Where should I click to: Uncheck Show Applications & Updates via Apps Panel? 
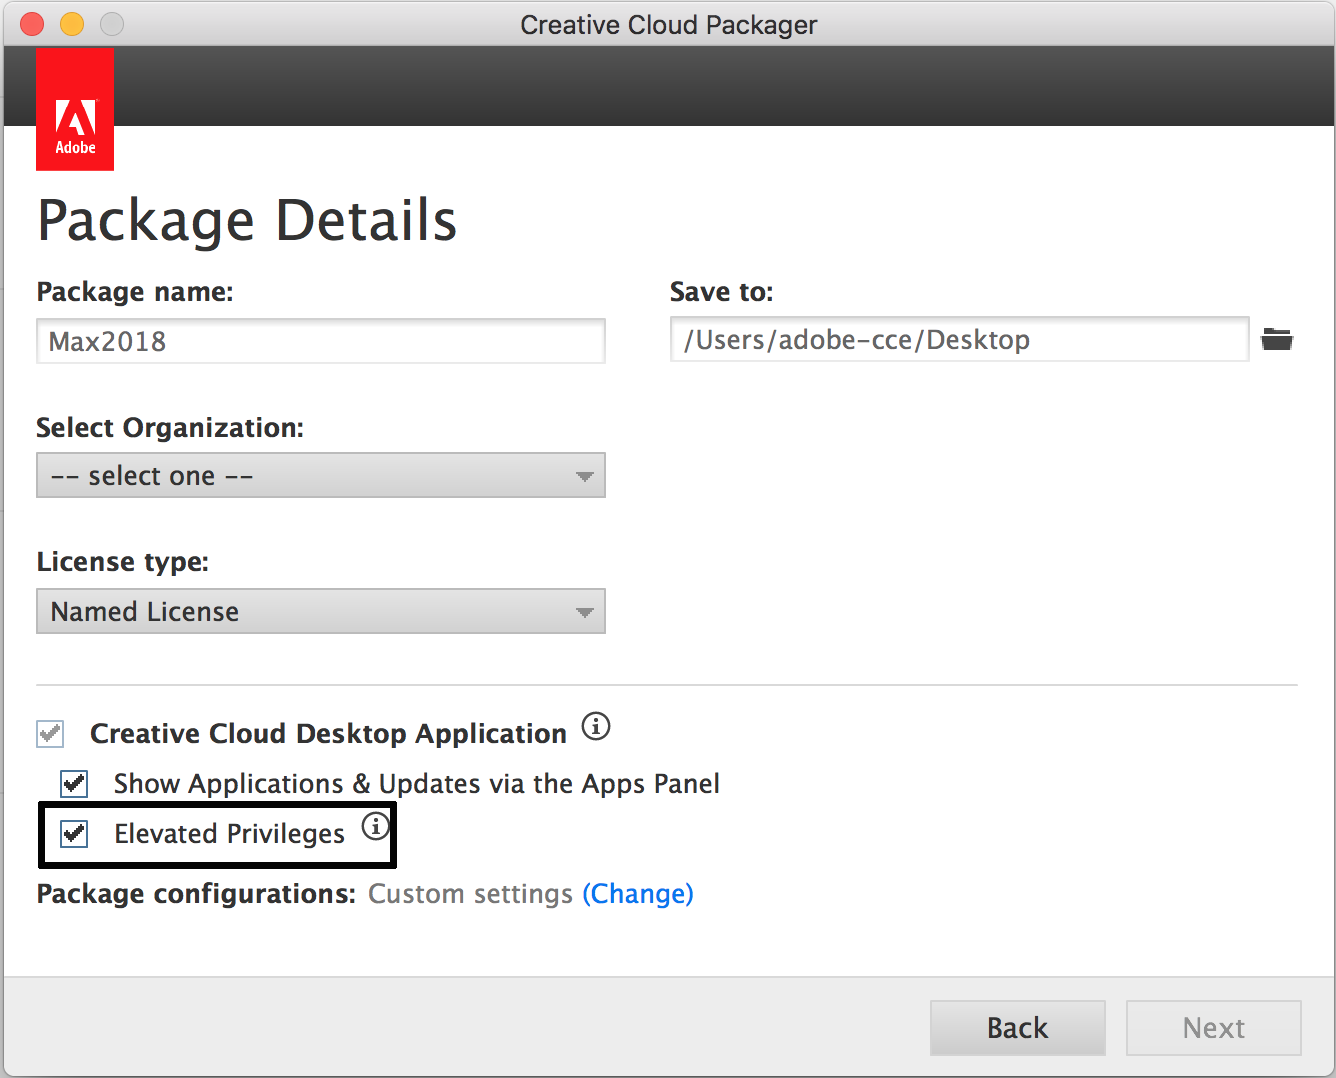tap(74, 783)
